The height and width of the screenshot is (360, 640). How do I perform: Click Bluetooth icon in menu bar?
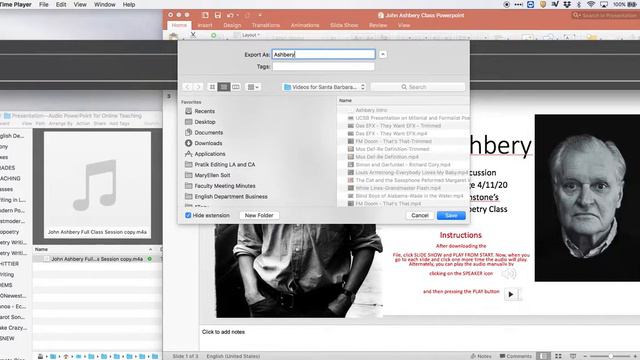point(579,4)
